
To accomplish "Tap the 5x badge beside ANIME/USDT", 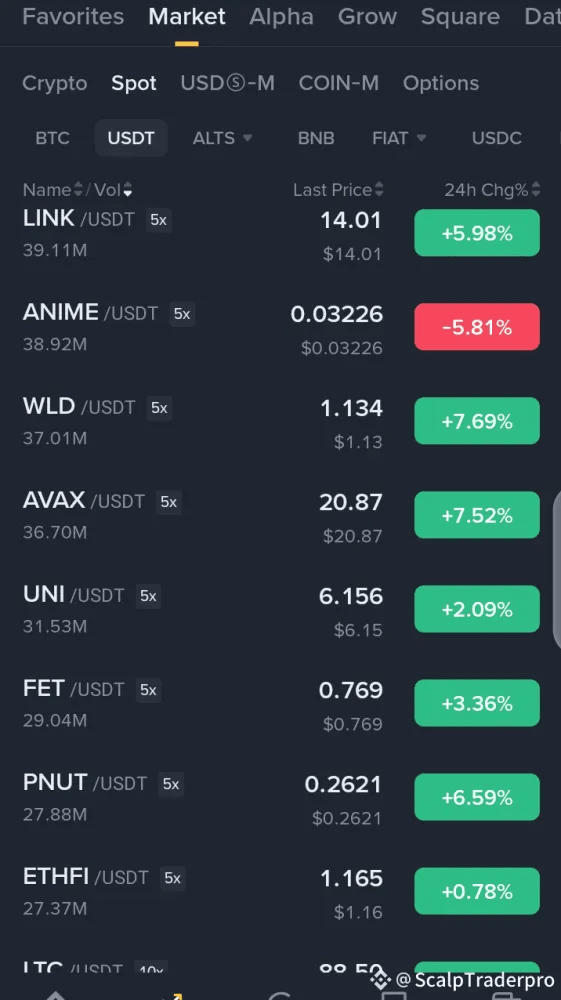I will (x=182, y=314).
